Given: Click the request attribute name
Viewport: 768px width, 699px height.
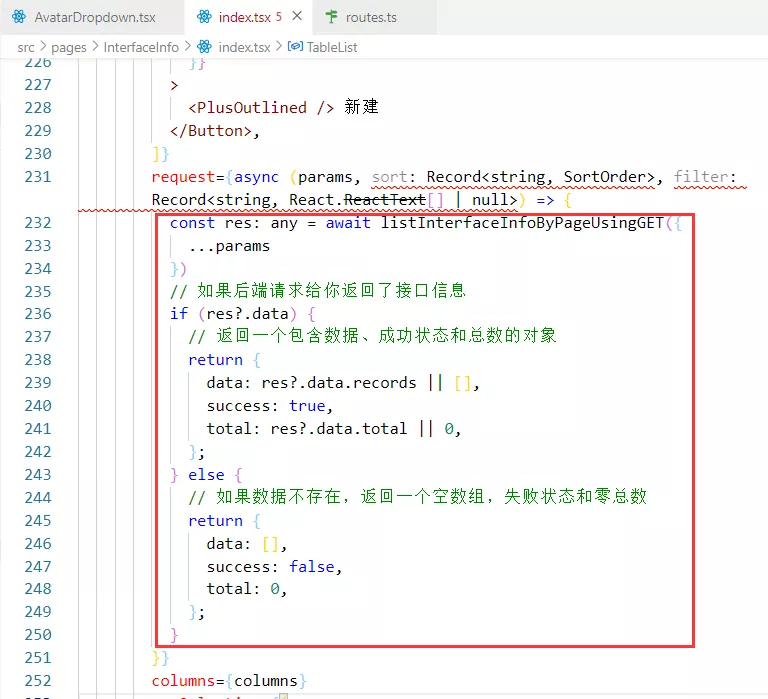Looking at the screenshot, I should pyautogui.click(x=183, y=176).
